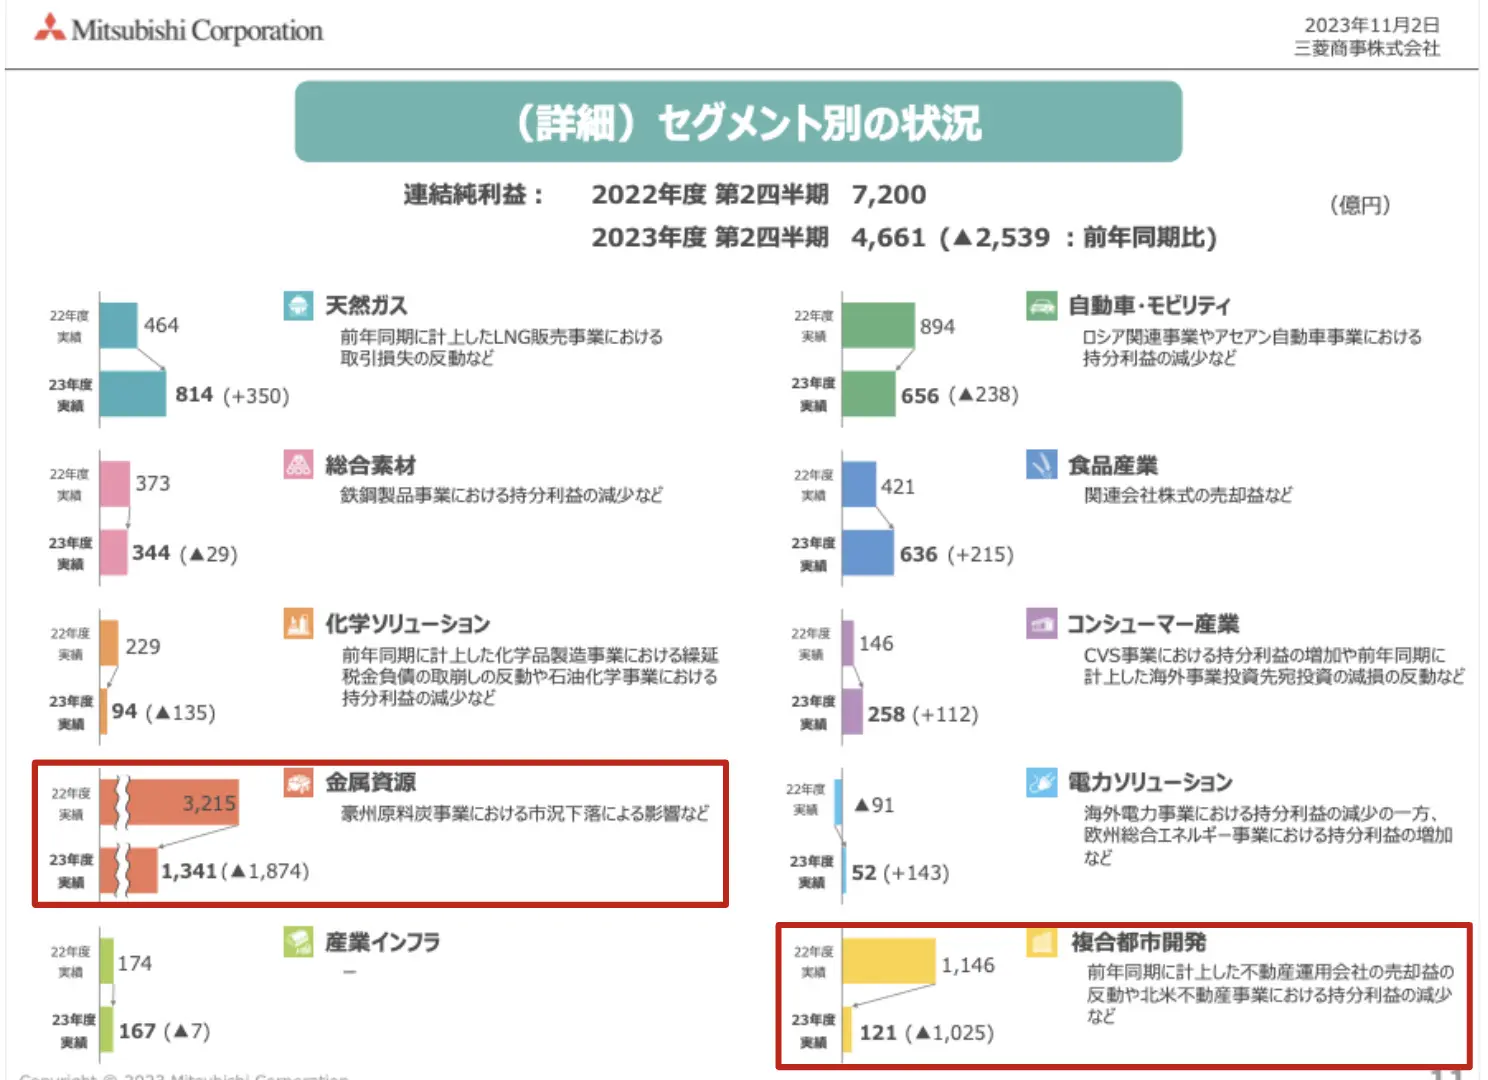Click the blue 636 bar for 食品産業
This screenshot has height=1080, width=1488.
click(867, 553)
